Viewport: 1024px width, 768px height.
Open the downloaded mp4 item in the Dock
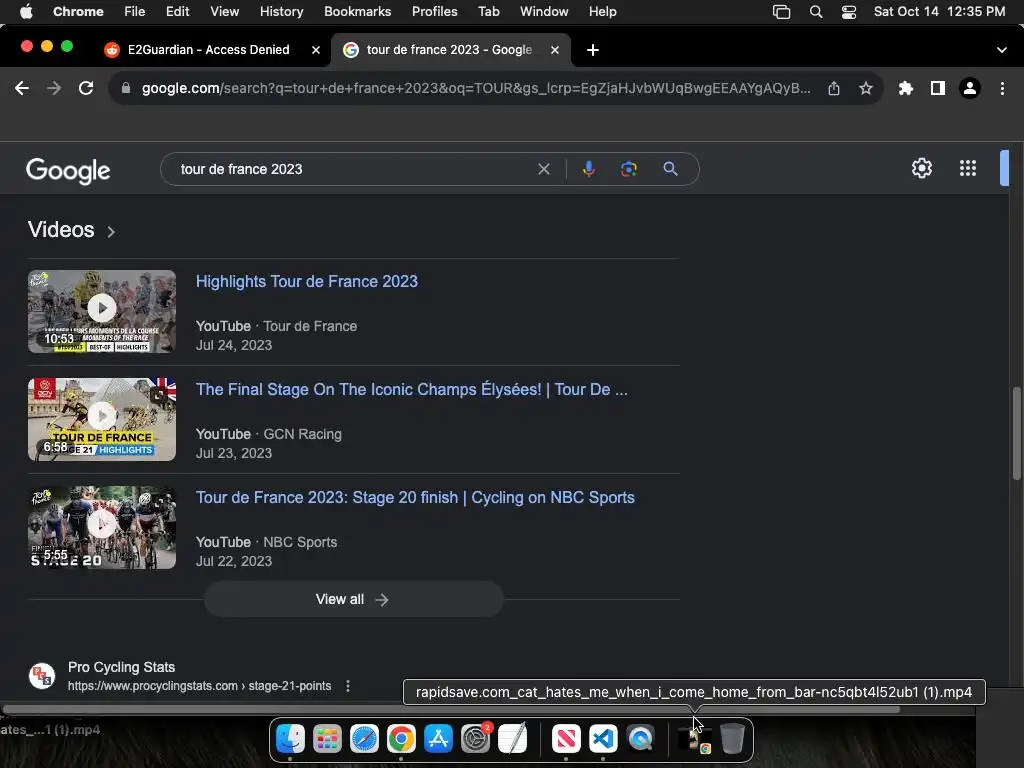coord(694,739)
